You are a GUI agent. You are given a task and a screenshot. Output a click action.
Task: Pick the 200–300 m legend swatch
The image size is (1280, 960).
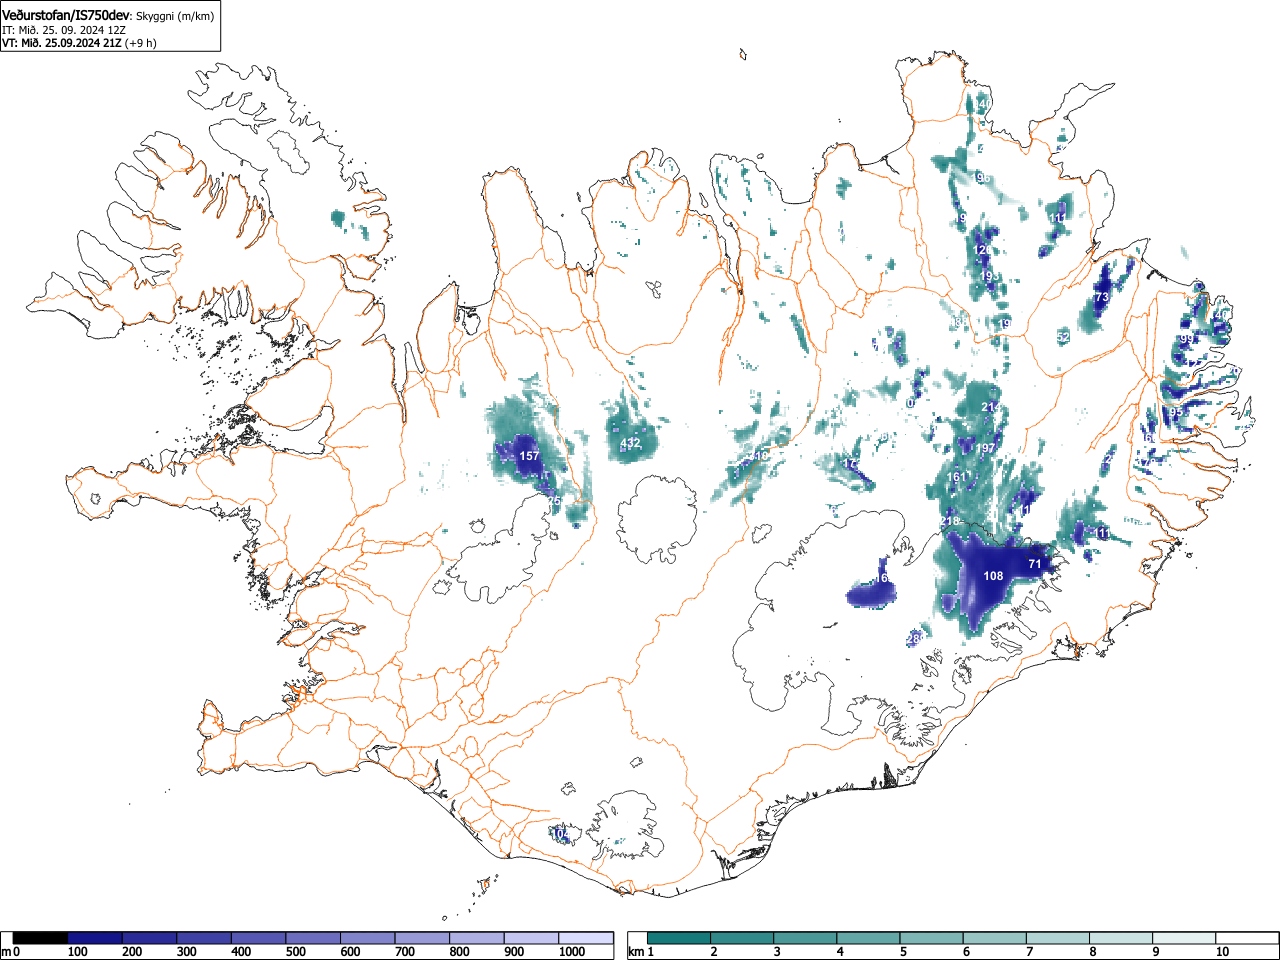pyautogui.click(x=150, y=938)
